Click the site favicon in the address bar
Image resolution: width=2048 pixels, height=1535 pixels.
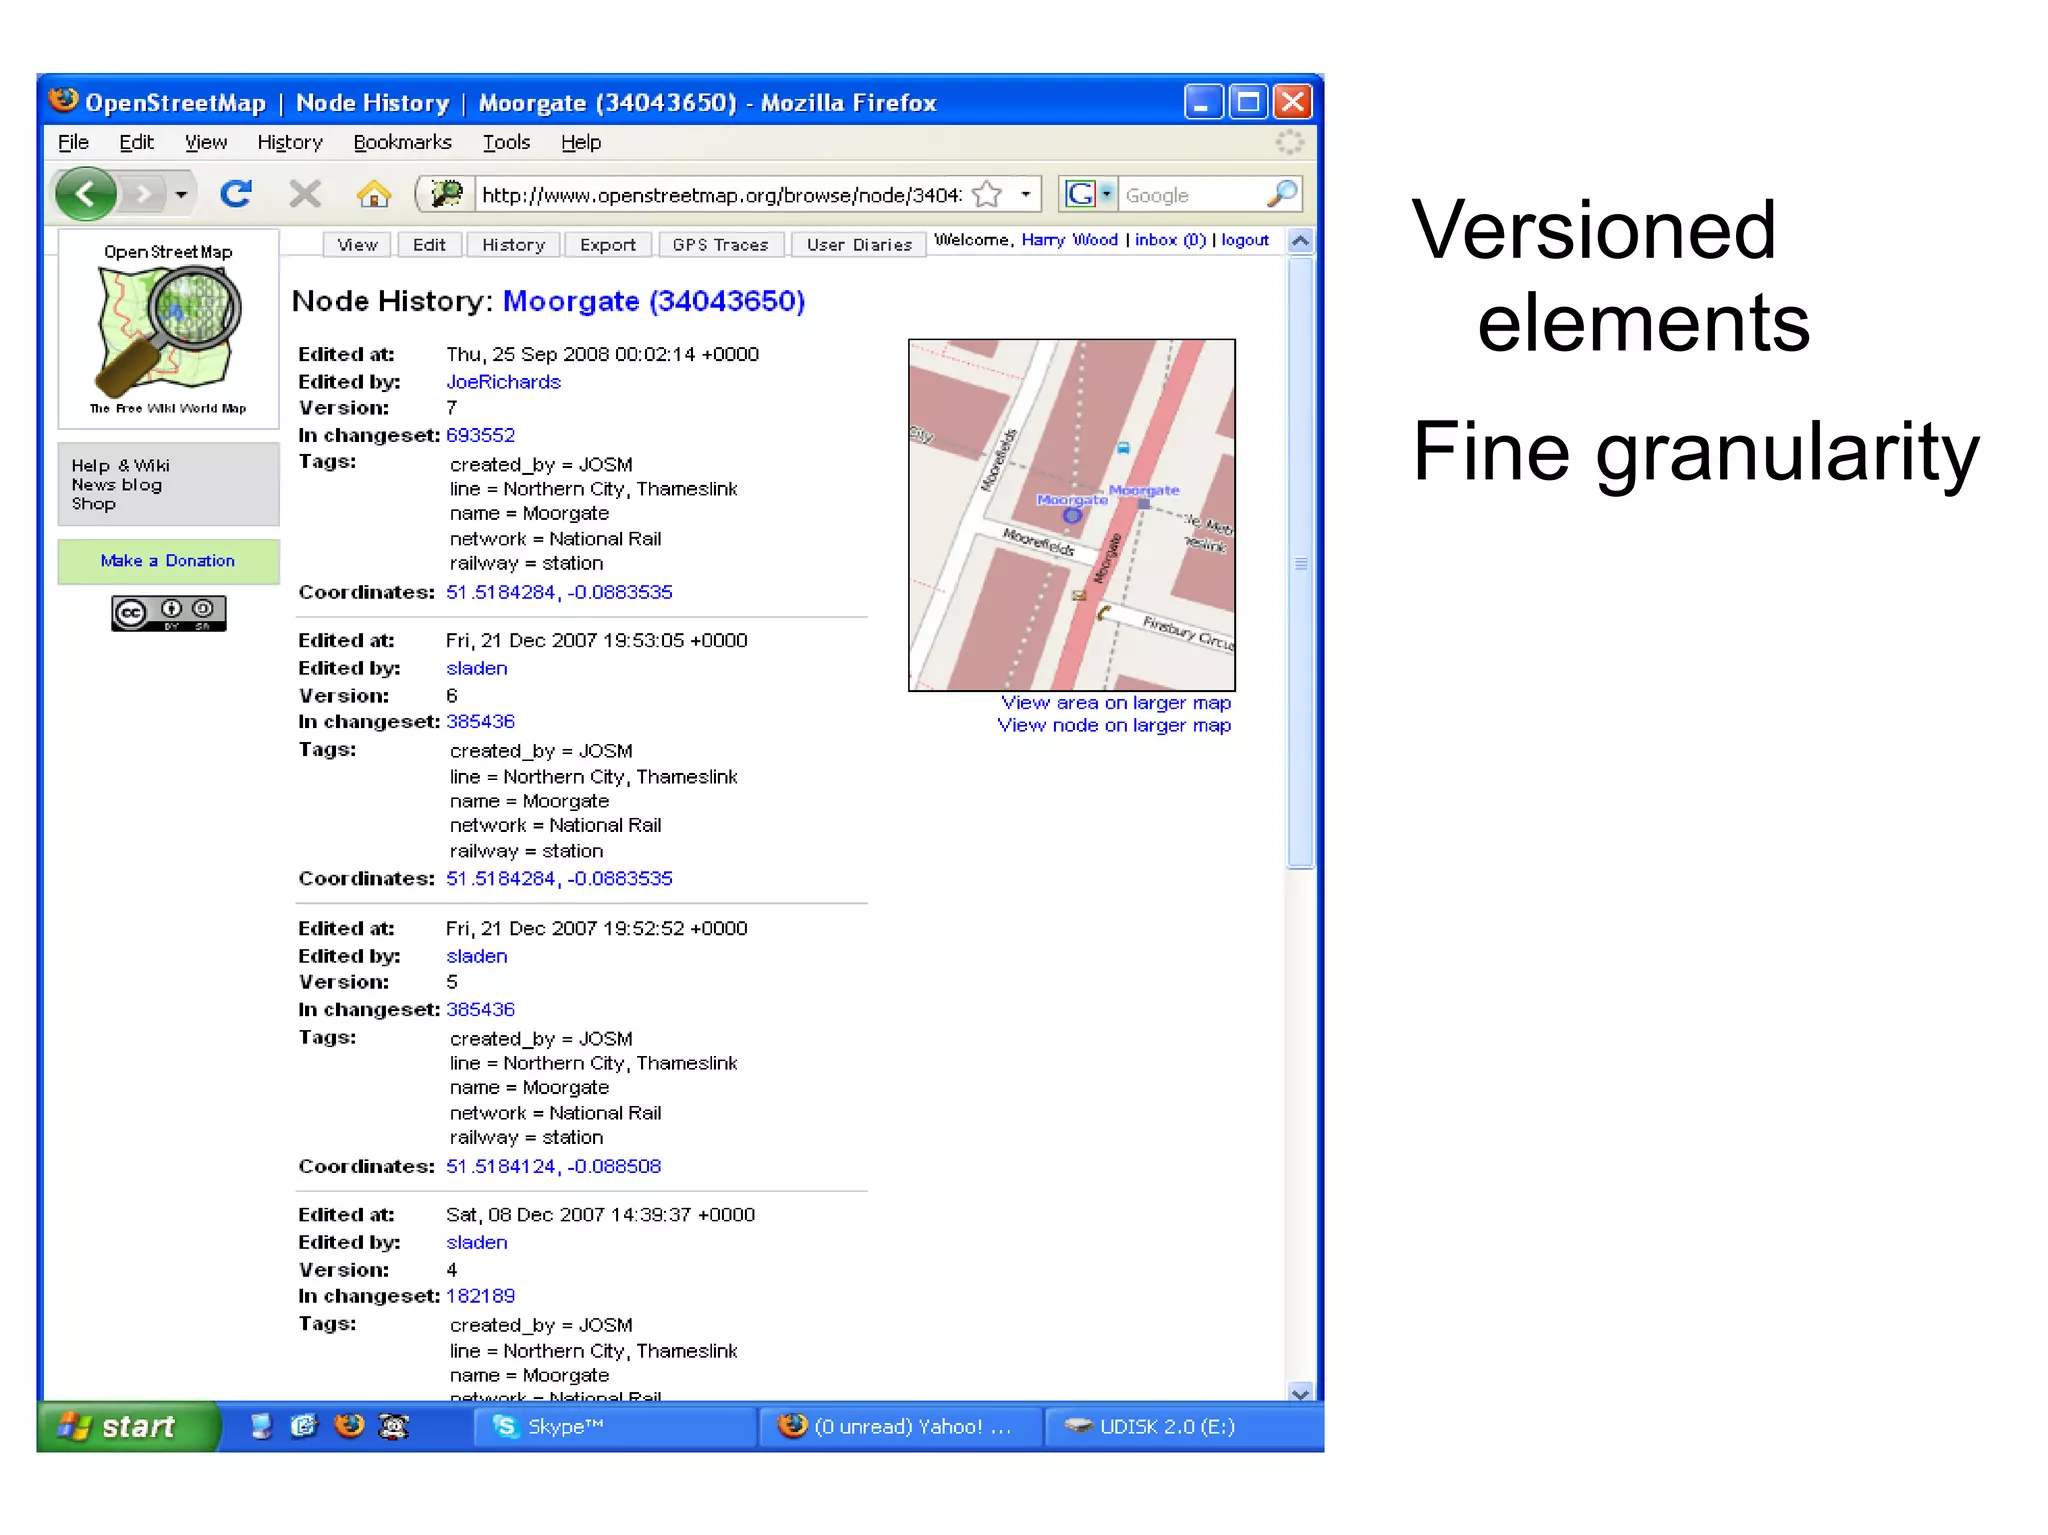click(446, 193)
